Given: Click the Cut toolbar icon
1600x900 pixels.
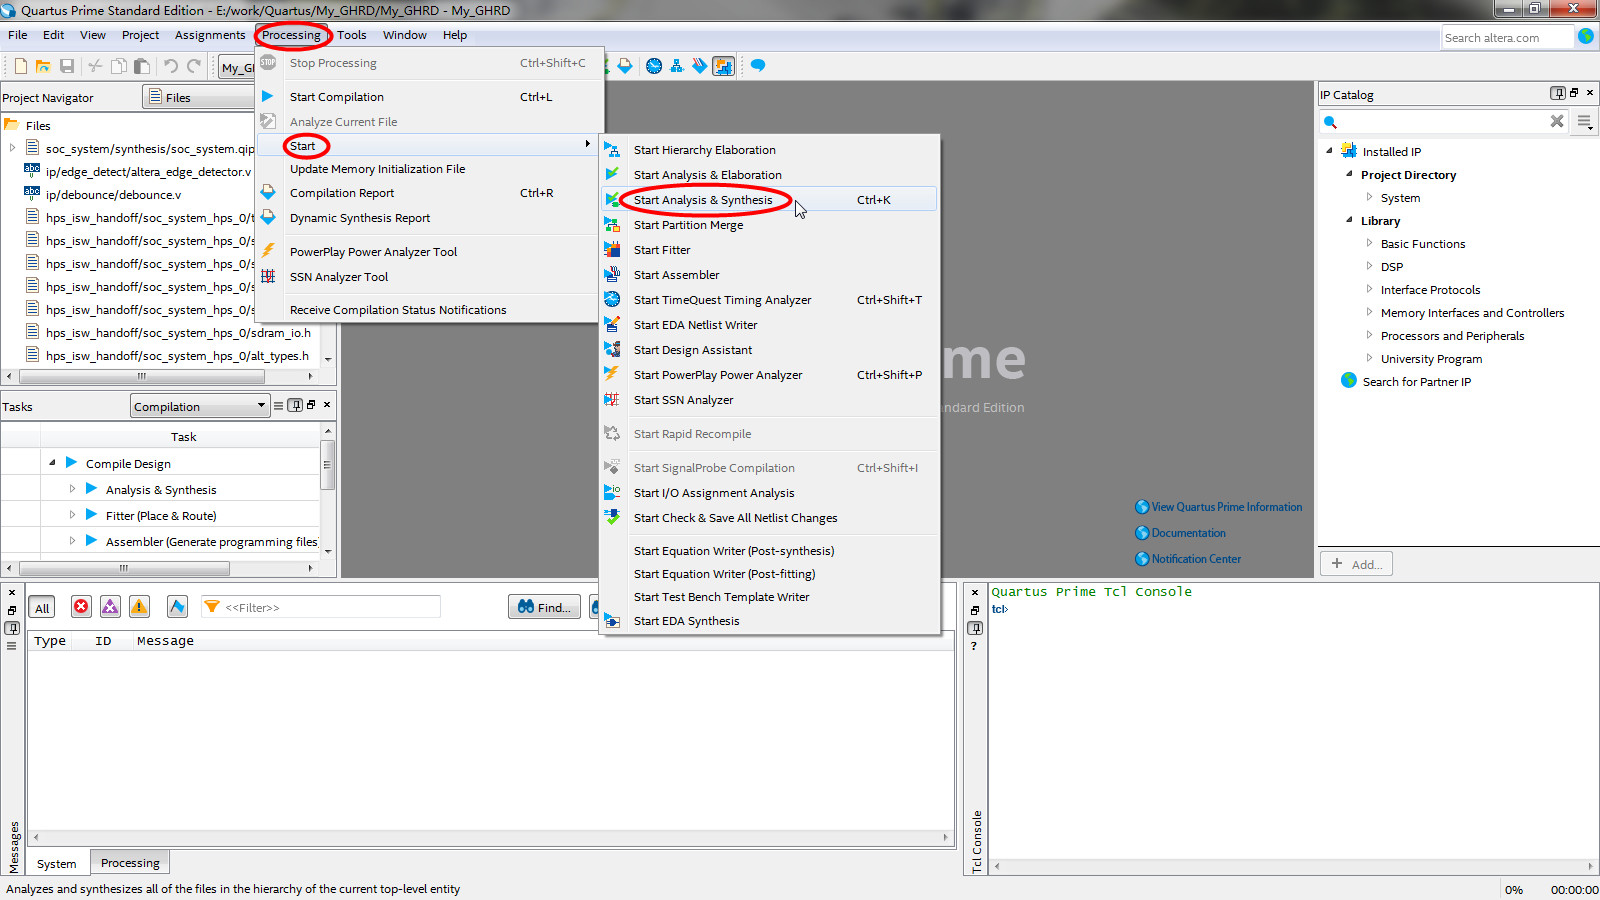Looking at the screenshot, I should tap(95, 66).
